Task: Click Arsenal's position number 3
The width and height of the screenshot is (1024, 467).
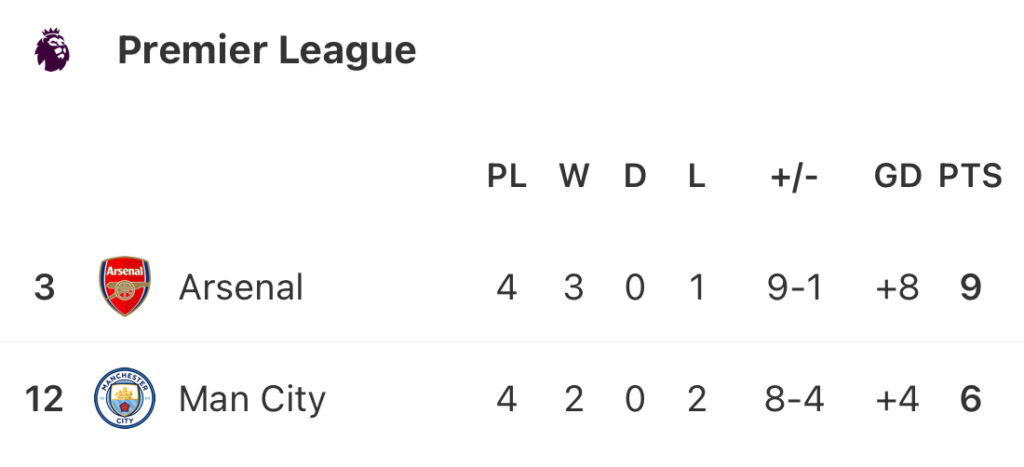Action: (44, 288)
